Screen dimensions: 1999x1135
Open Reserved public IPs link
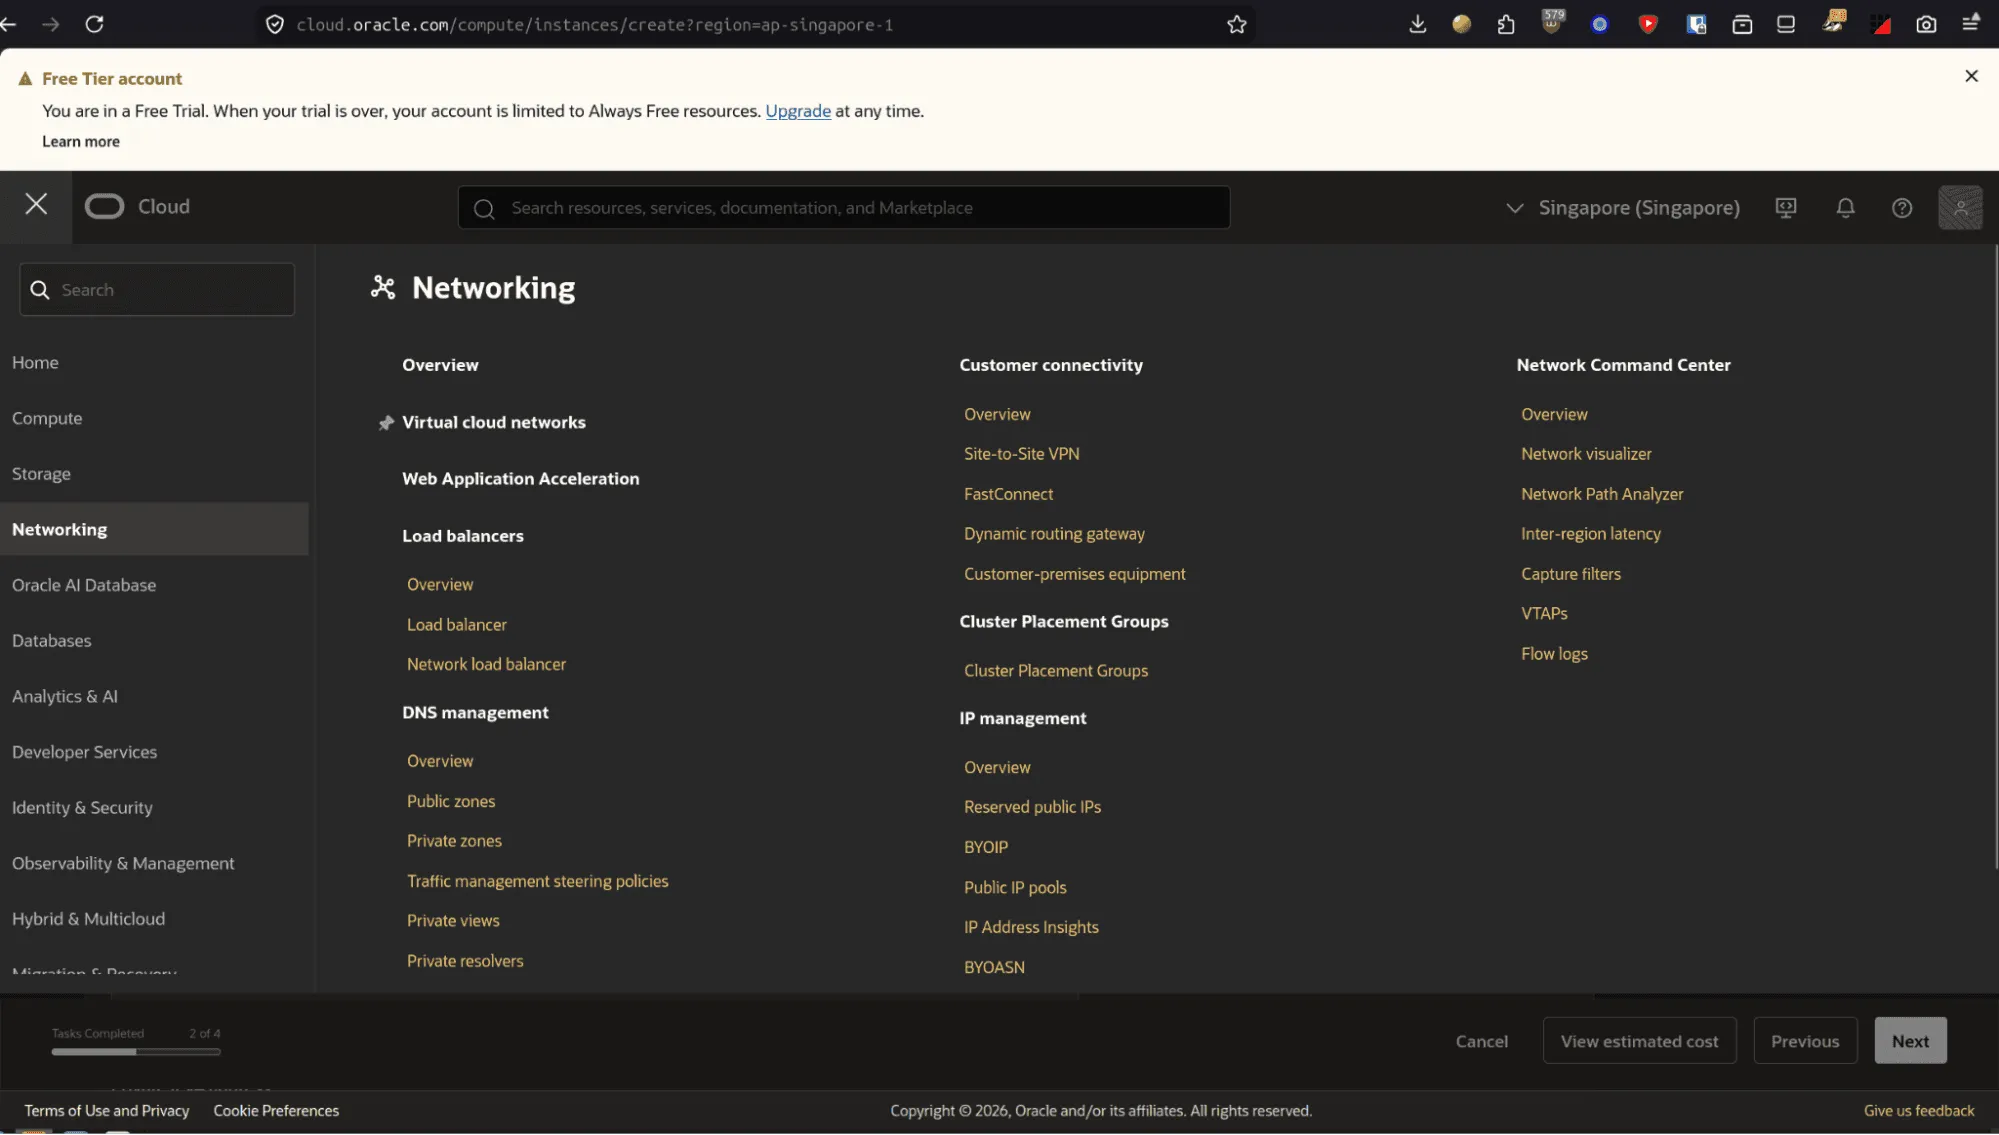[1032, 808]
